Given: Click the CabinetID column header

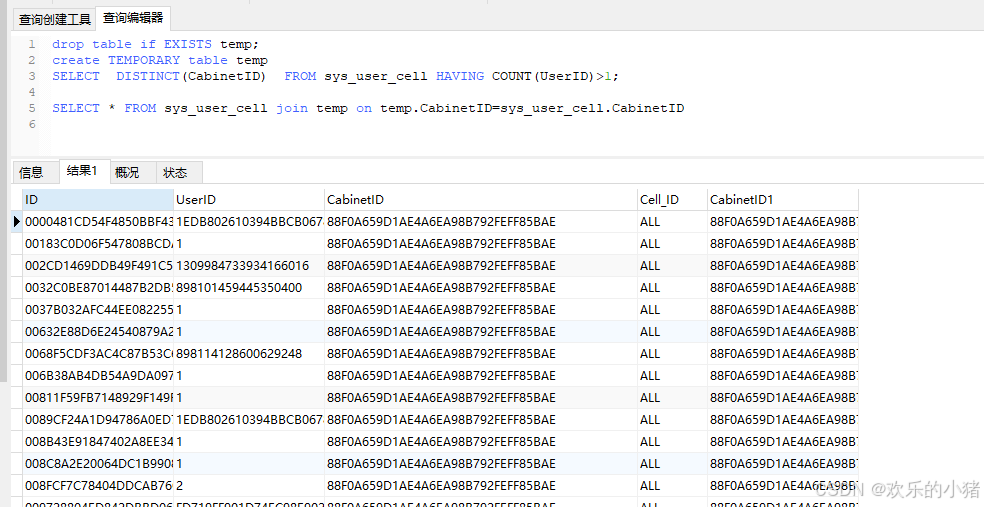Looking at the screenshot, I should [481, 200].
